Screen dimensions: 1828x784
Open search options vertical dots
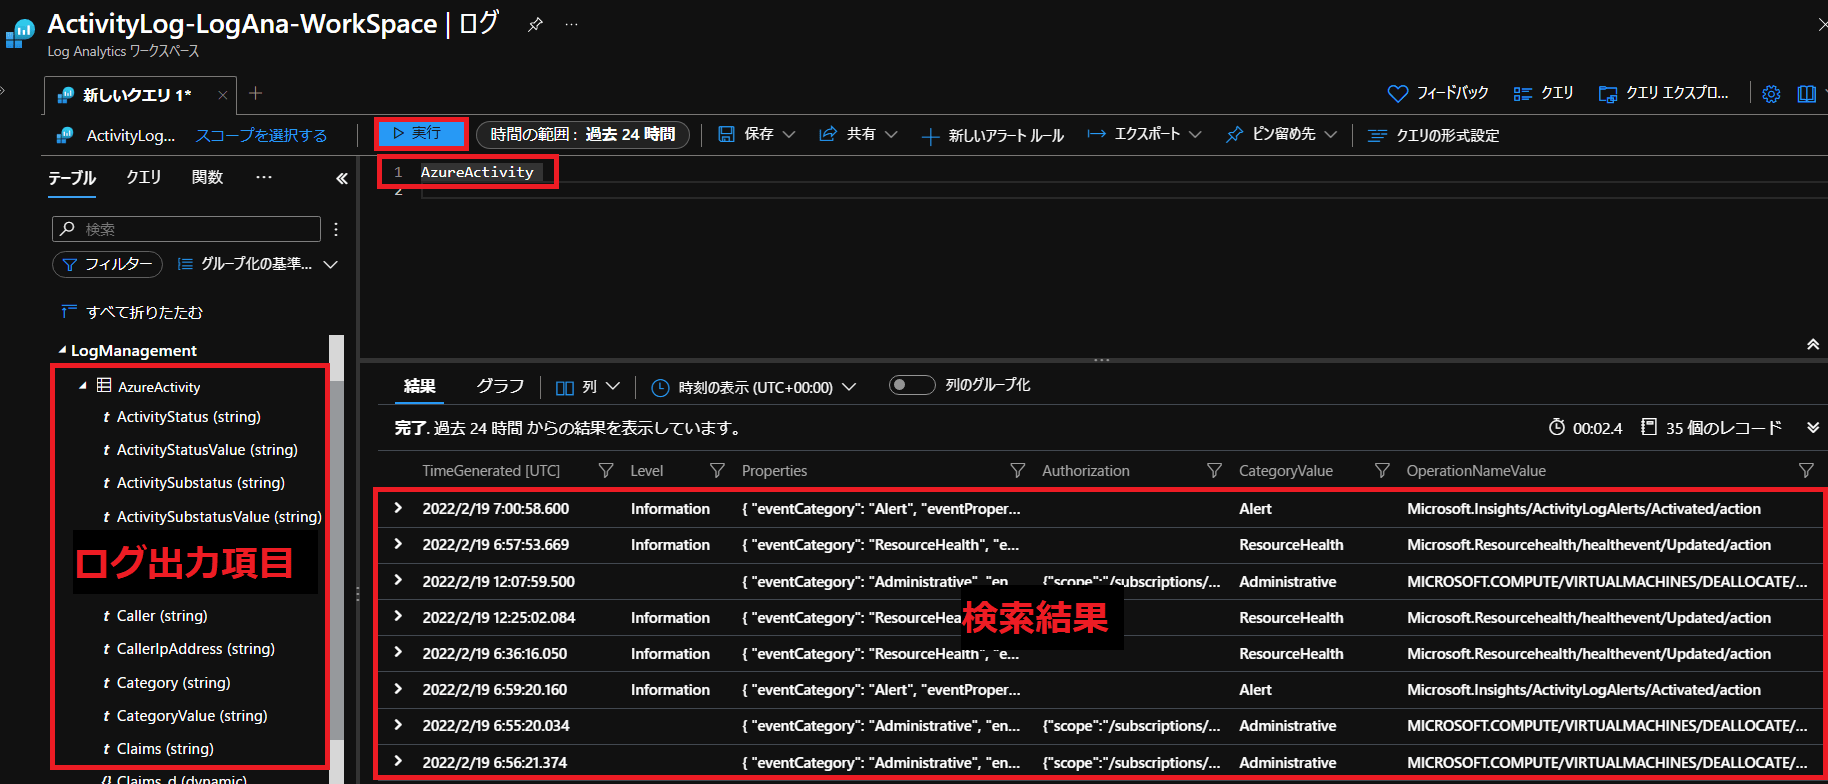click(336, 229)
